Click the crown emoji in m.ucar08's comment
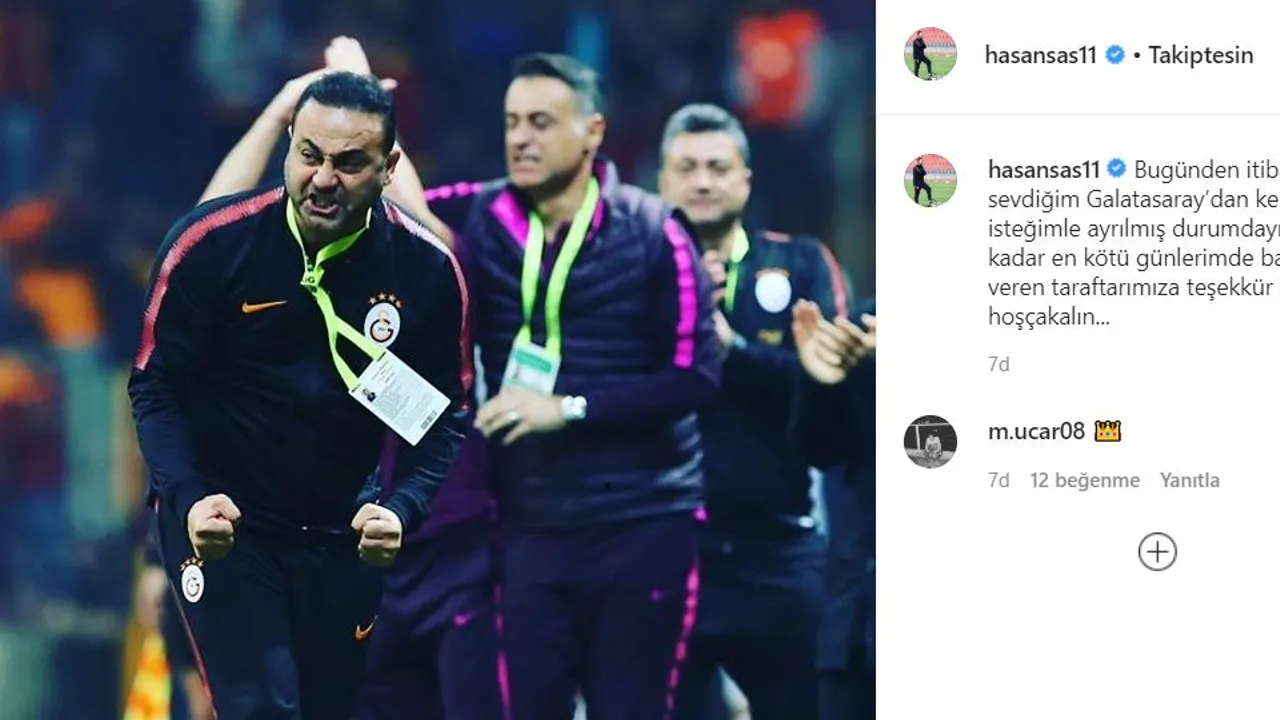 tap(1107, 431)
